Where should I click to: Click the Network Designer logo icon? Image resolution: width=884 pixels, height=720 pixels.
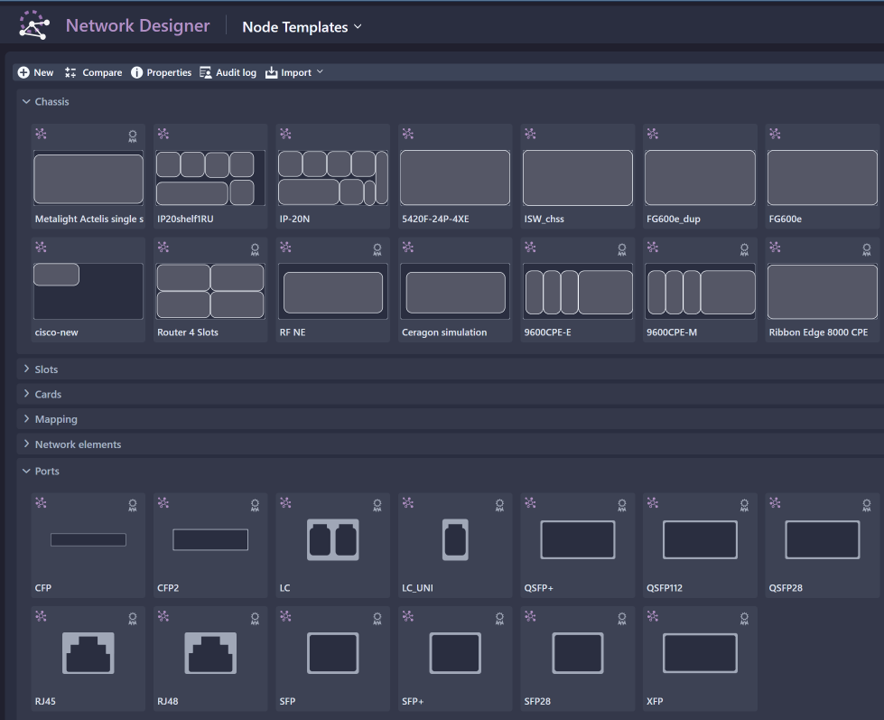(34, 26)
